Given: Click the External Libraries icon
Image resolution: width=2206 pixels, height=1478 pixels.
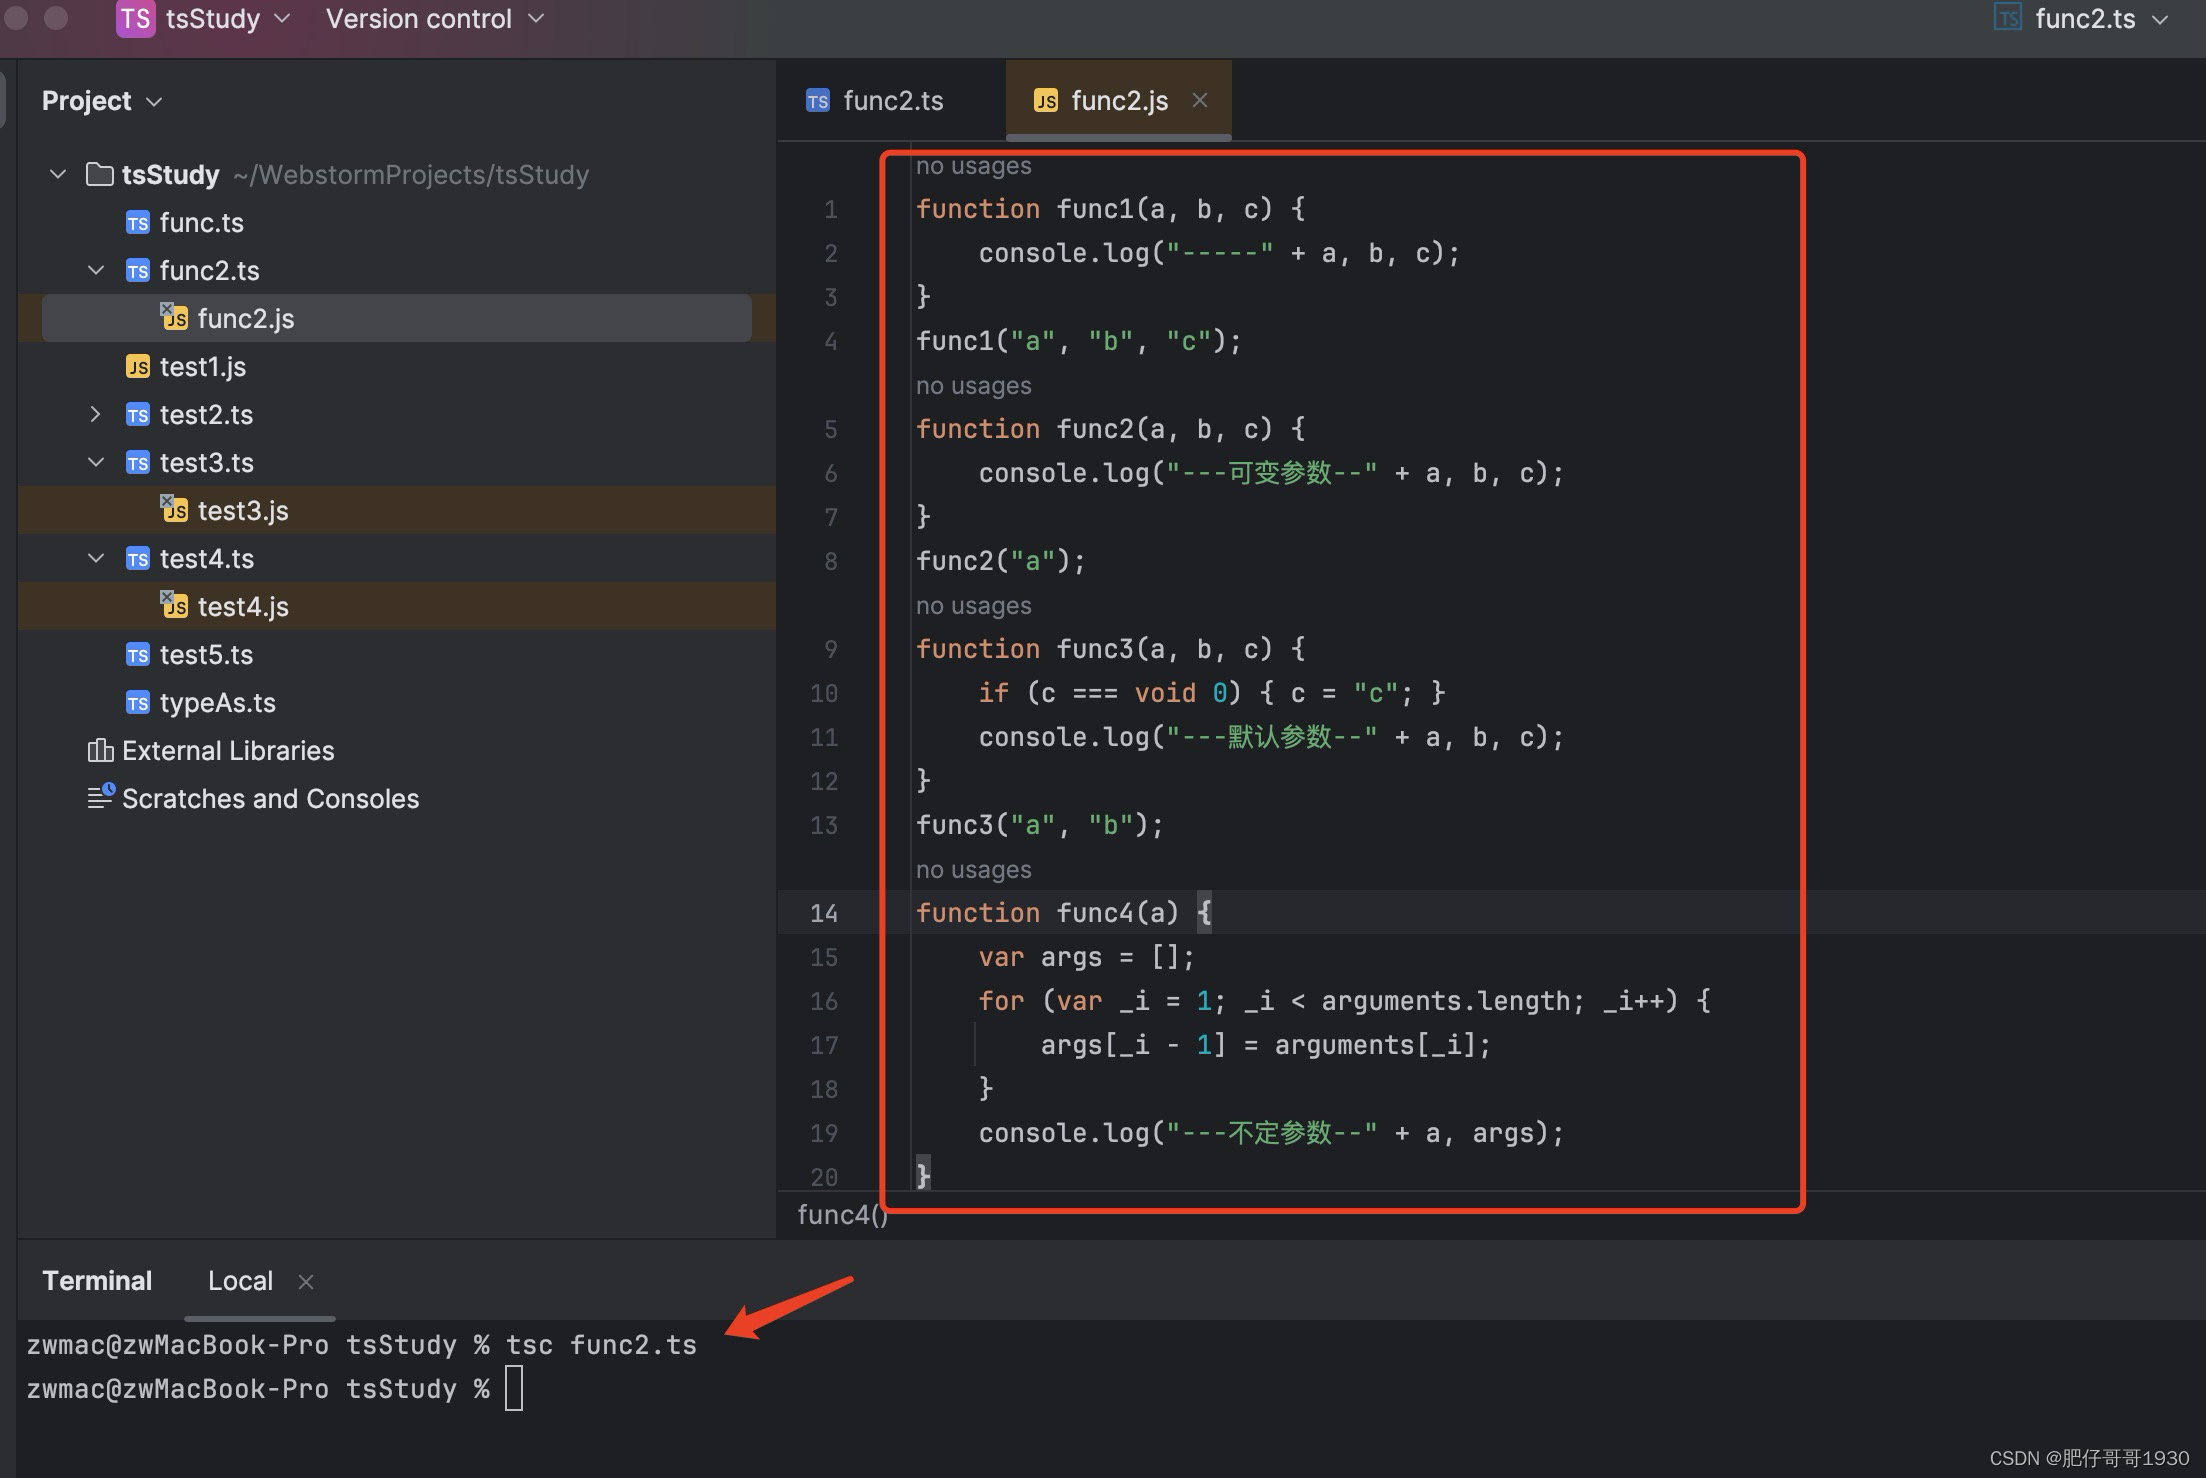Looking at the screenshot, I should [x=100, y=750].
